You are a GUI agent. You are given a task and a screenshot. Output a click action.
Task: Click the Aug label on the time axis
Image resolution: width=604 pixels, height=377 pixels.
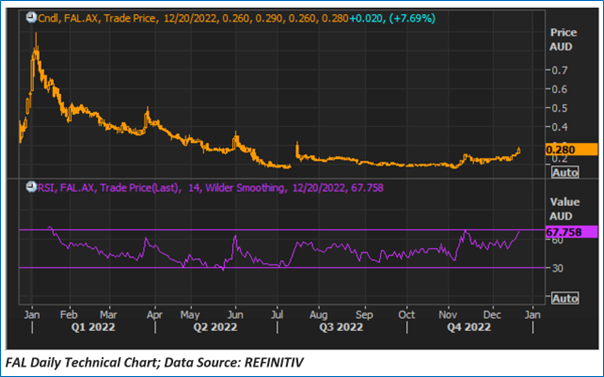click(318, 315)
